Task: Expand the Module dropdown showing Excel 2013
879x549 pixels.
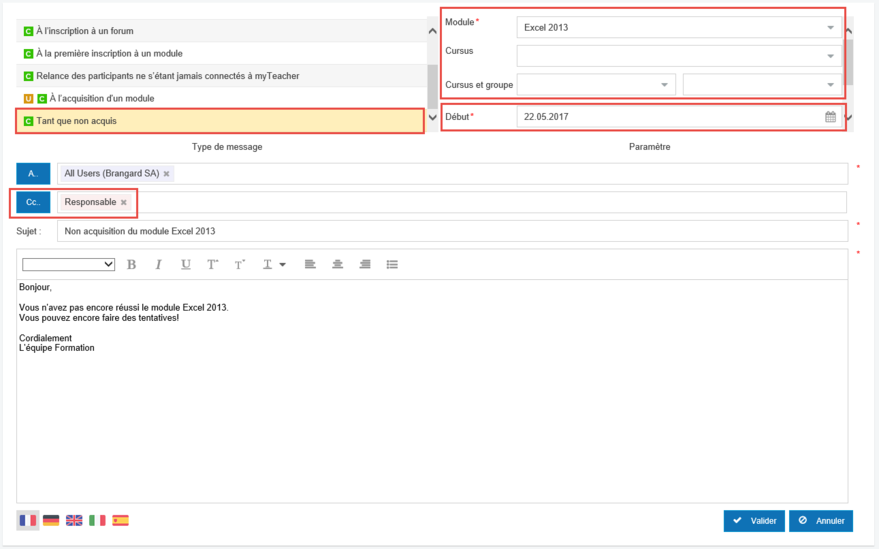Action: 830,28
